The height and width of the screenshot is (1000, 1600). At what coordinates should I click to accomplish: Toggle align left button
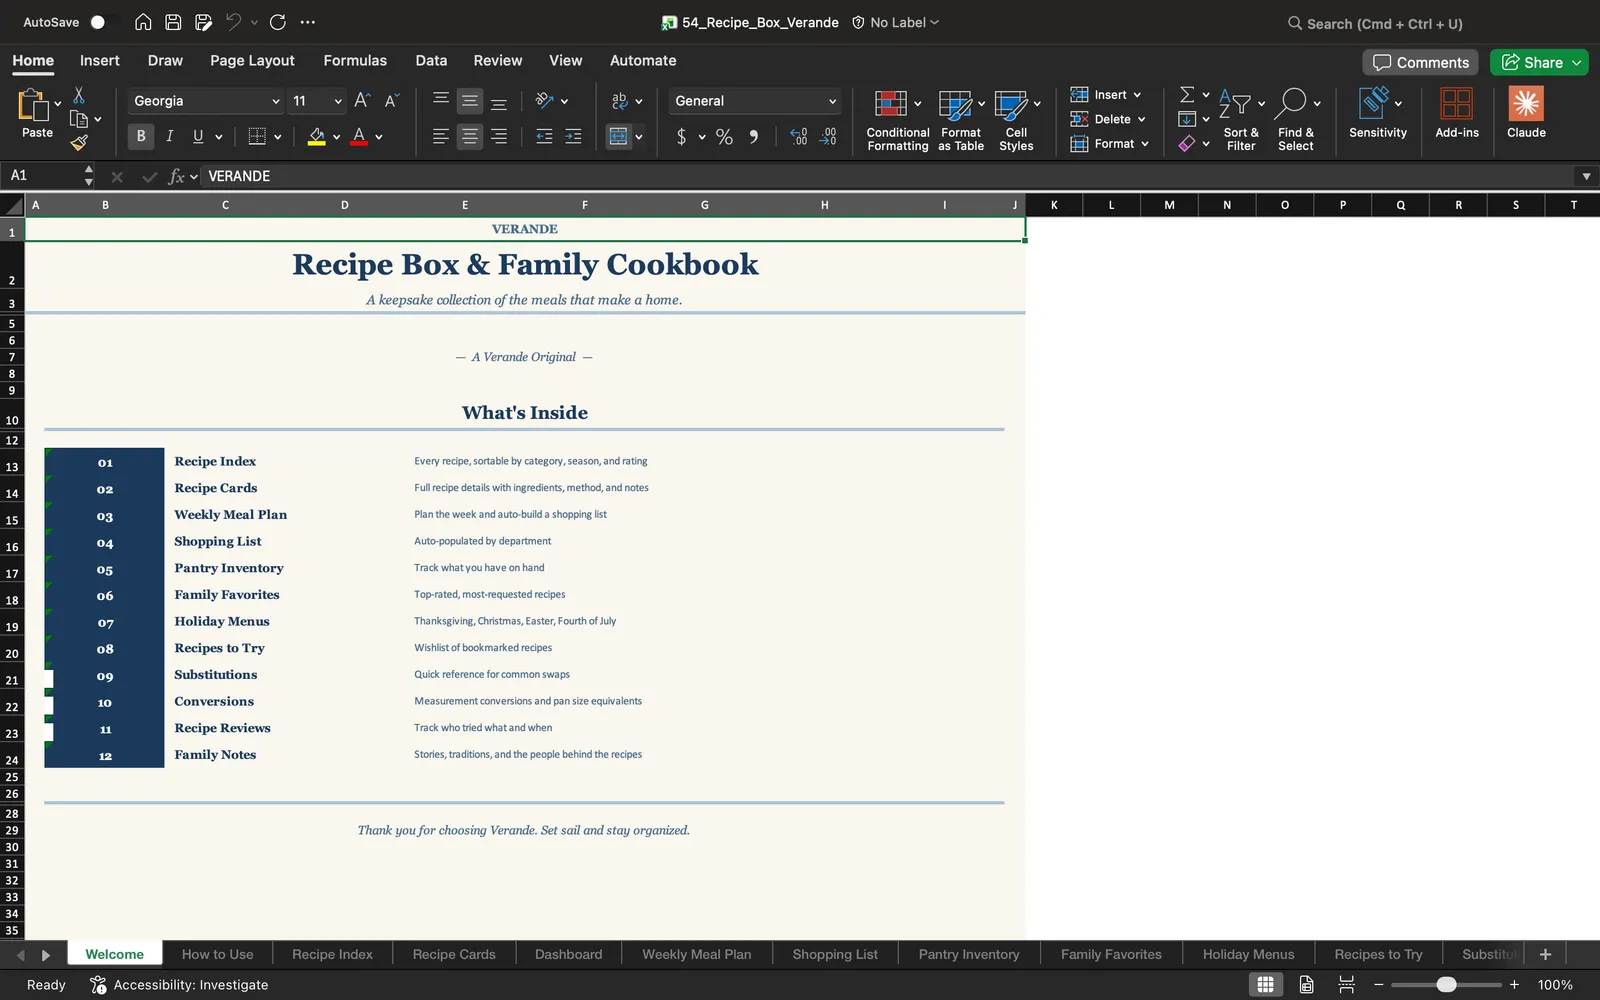point(440,136)
